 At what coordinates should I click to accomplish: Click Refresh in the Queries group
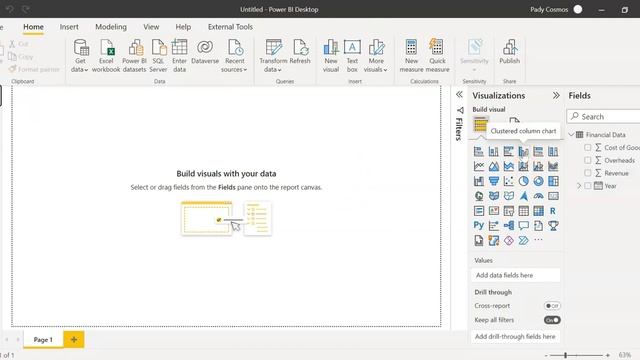[x=300, y=52]
